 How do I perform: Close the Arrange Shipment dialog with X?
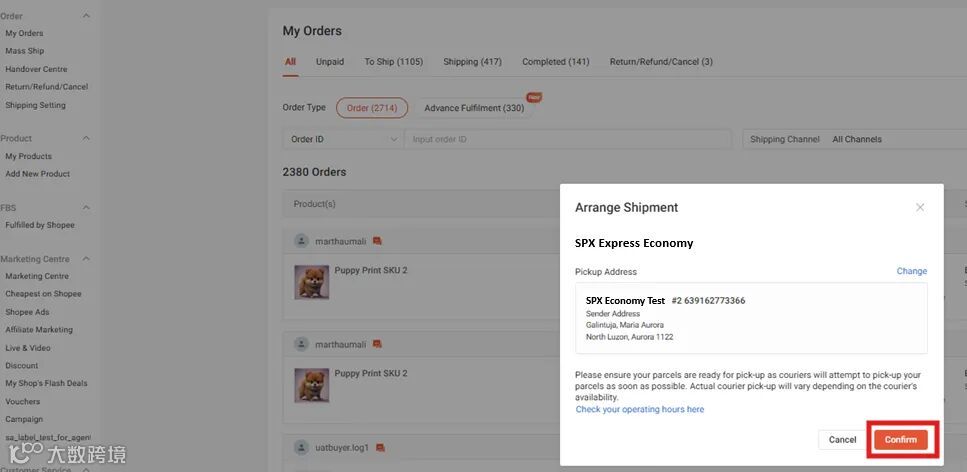click(x=920, y=207)
